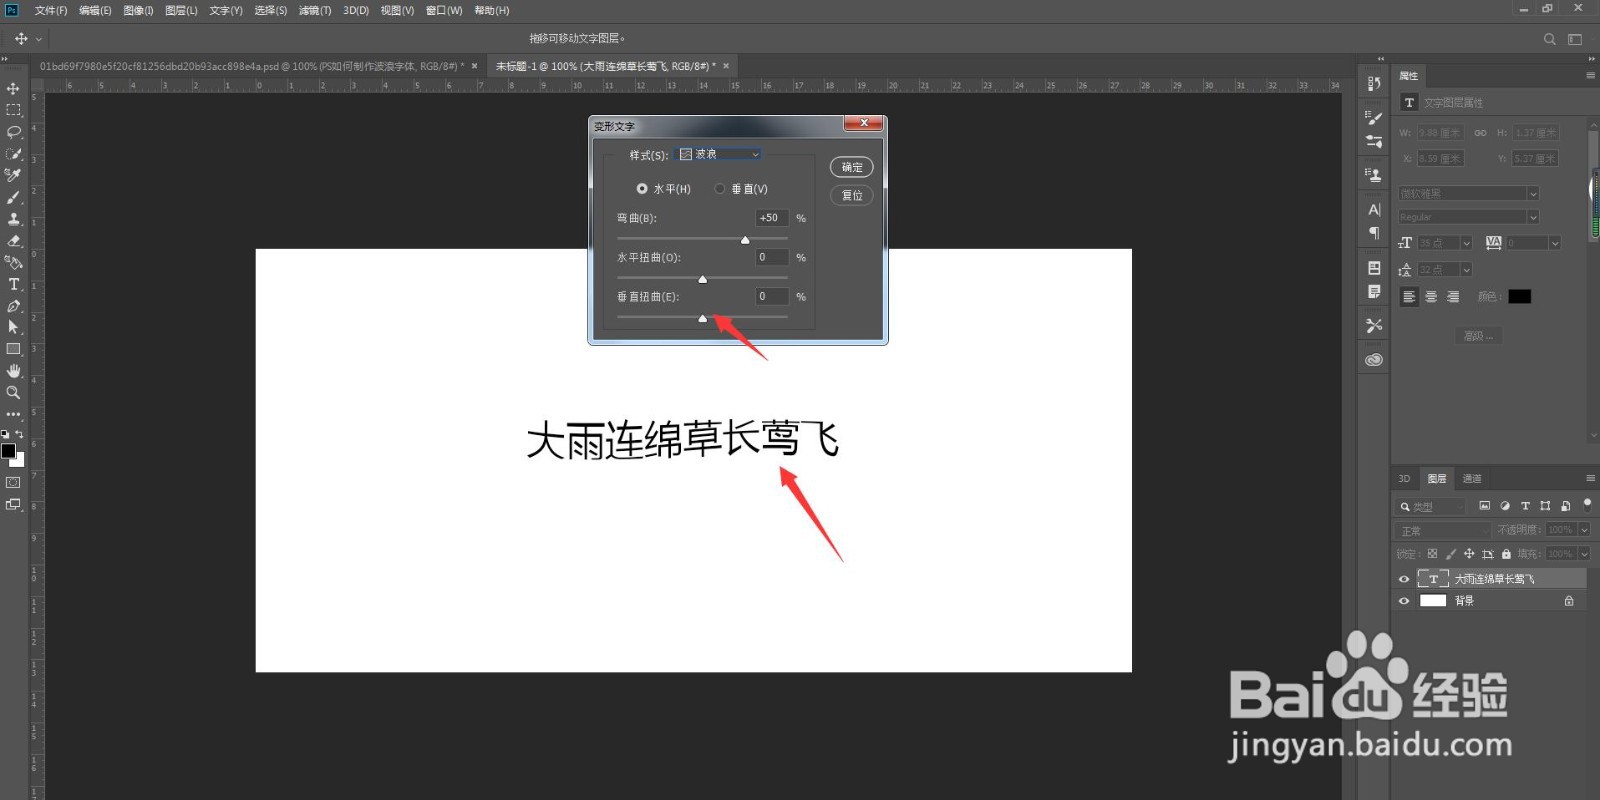Select the Eraser tool
The width and height of the screenshot is (1600, 800).
click(x=13, y=241)
